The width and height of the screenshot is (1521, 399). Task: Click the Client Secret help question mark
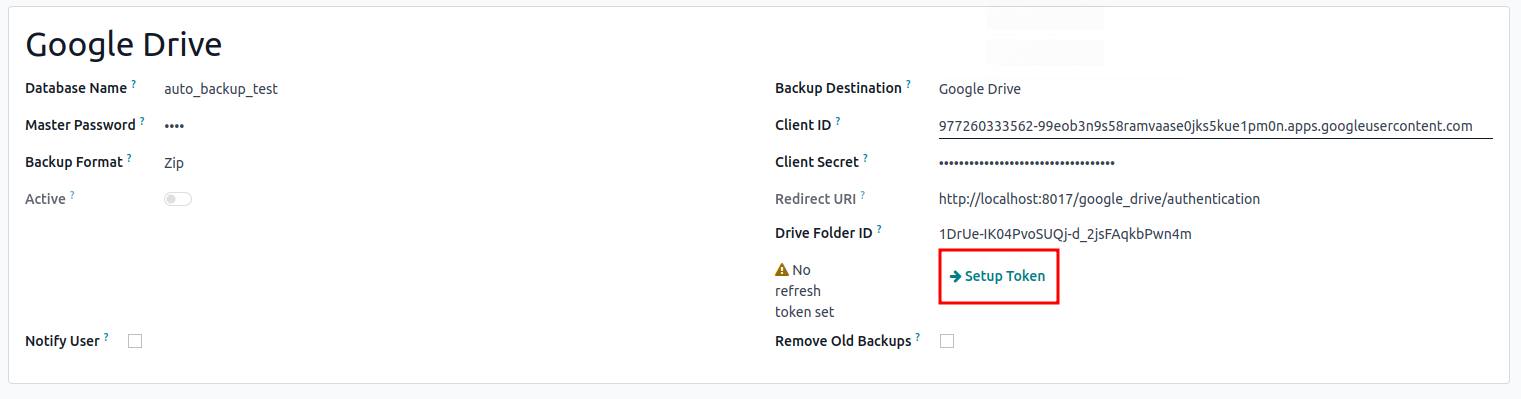pyautogui.click(x=865, y=159)
